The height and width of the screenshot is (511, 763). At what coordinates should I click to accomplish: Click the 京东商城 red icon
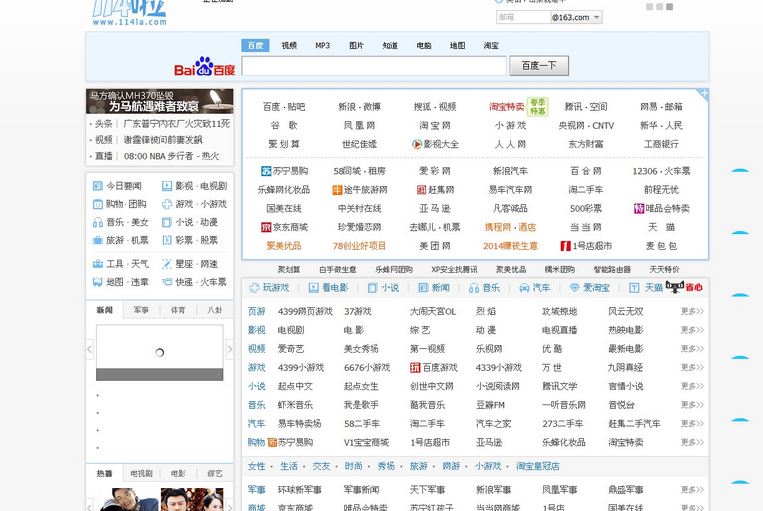click(x=266, y=227)
